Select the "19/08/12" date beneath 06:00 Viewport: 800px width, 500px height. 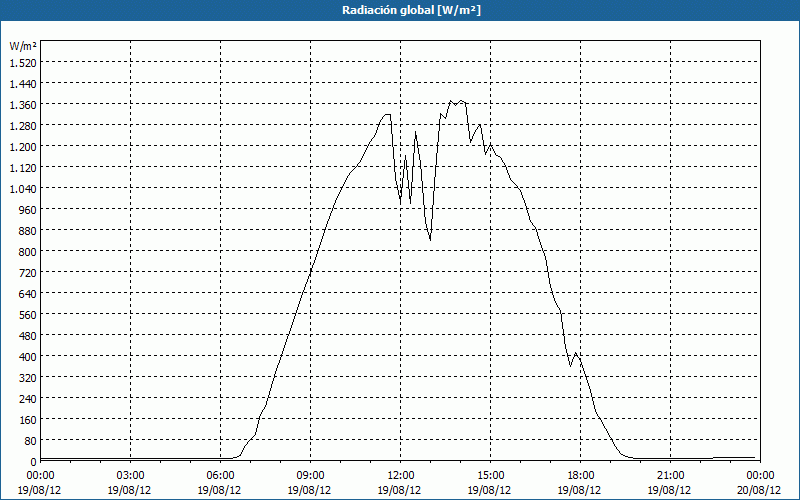point(219,490)
